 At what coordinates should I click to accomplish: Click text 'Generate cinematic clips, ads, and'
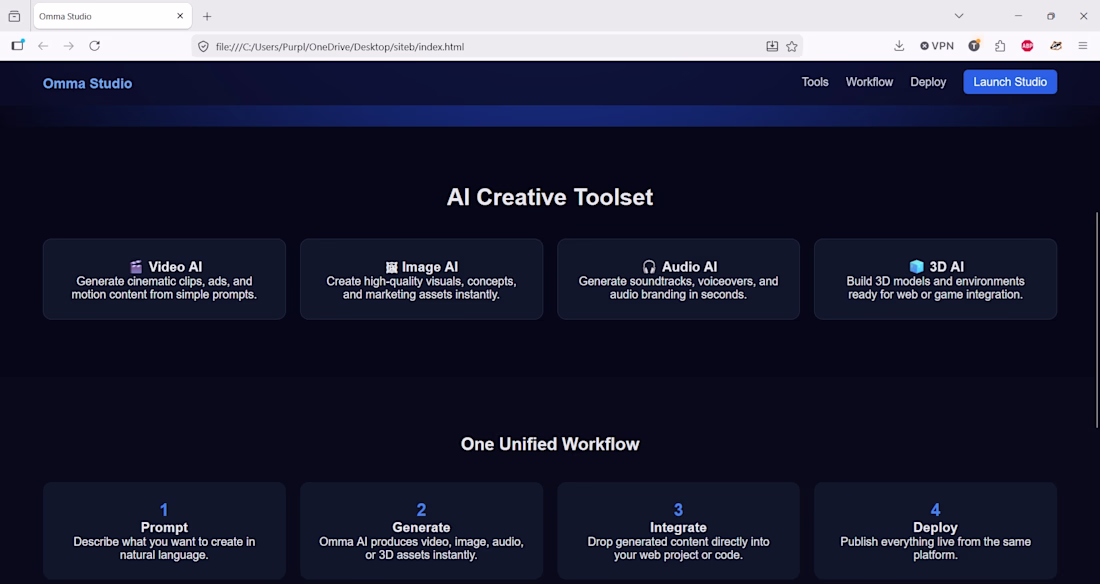pos(164,281)
